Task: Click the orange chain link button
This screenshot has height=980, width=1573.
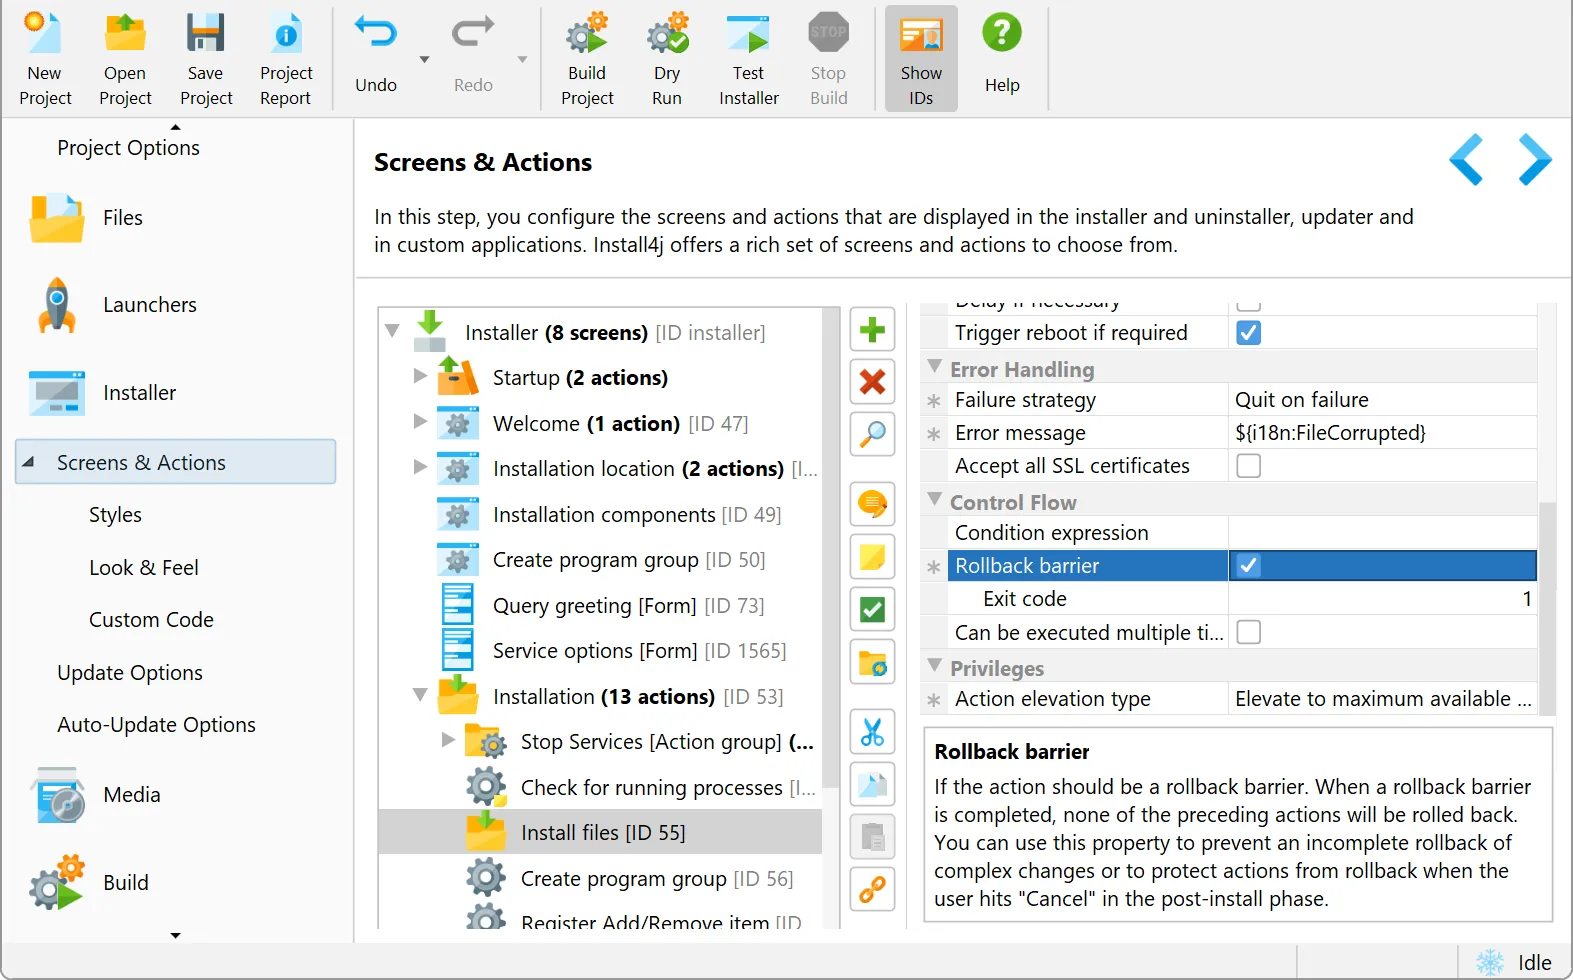Action: tap(872, 889)
